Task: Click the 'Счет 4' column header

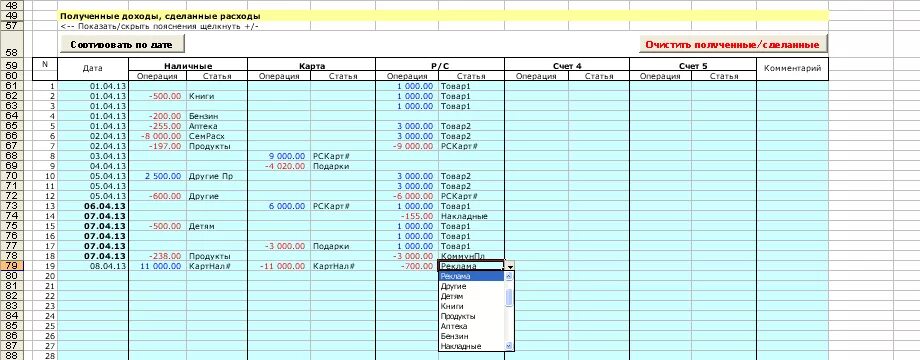Action: click(567, 66)
